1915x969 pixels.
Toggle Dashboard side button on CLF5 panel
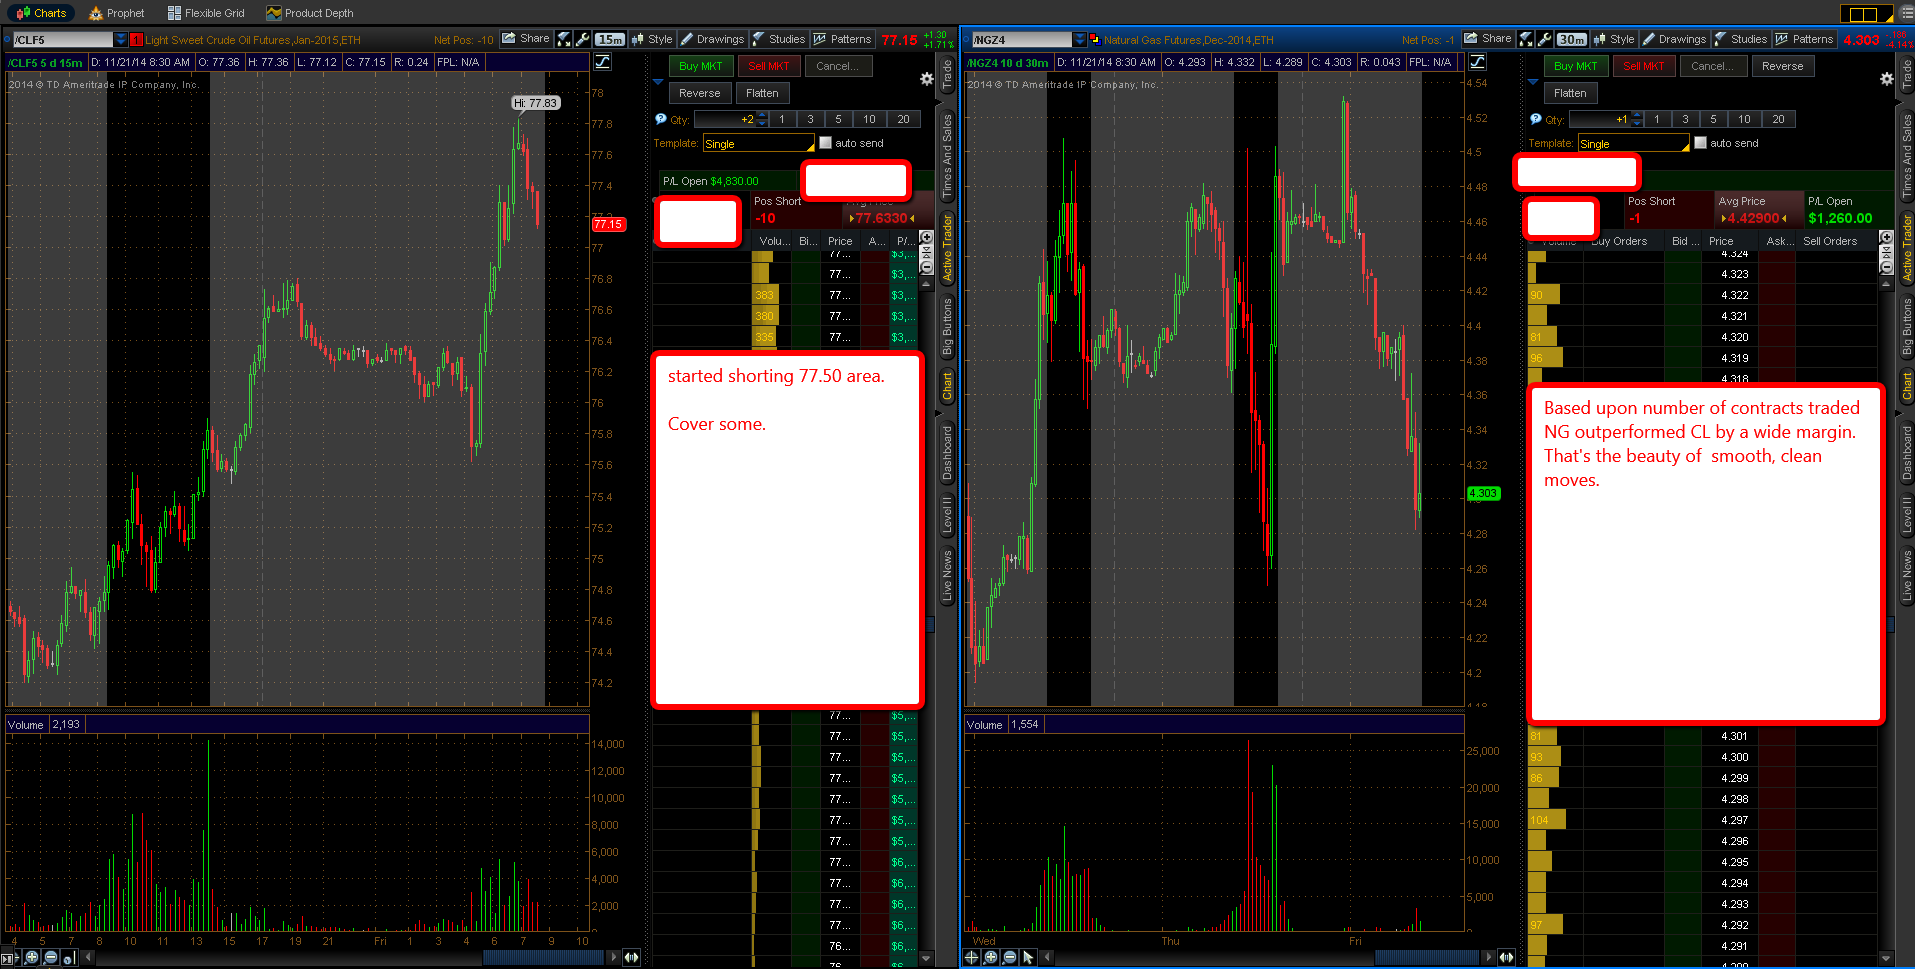tap(947, 453)
